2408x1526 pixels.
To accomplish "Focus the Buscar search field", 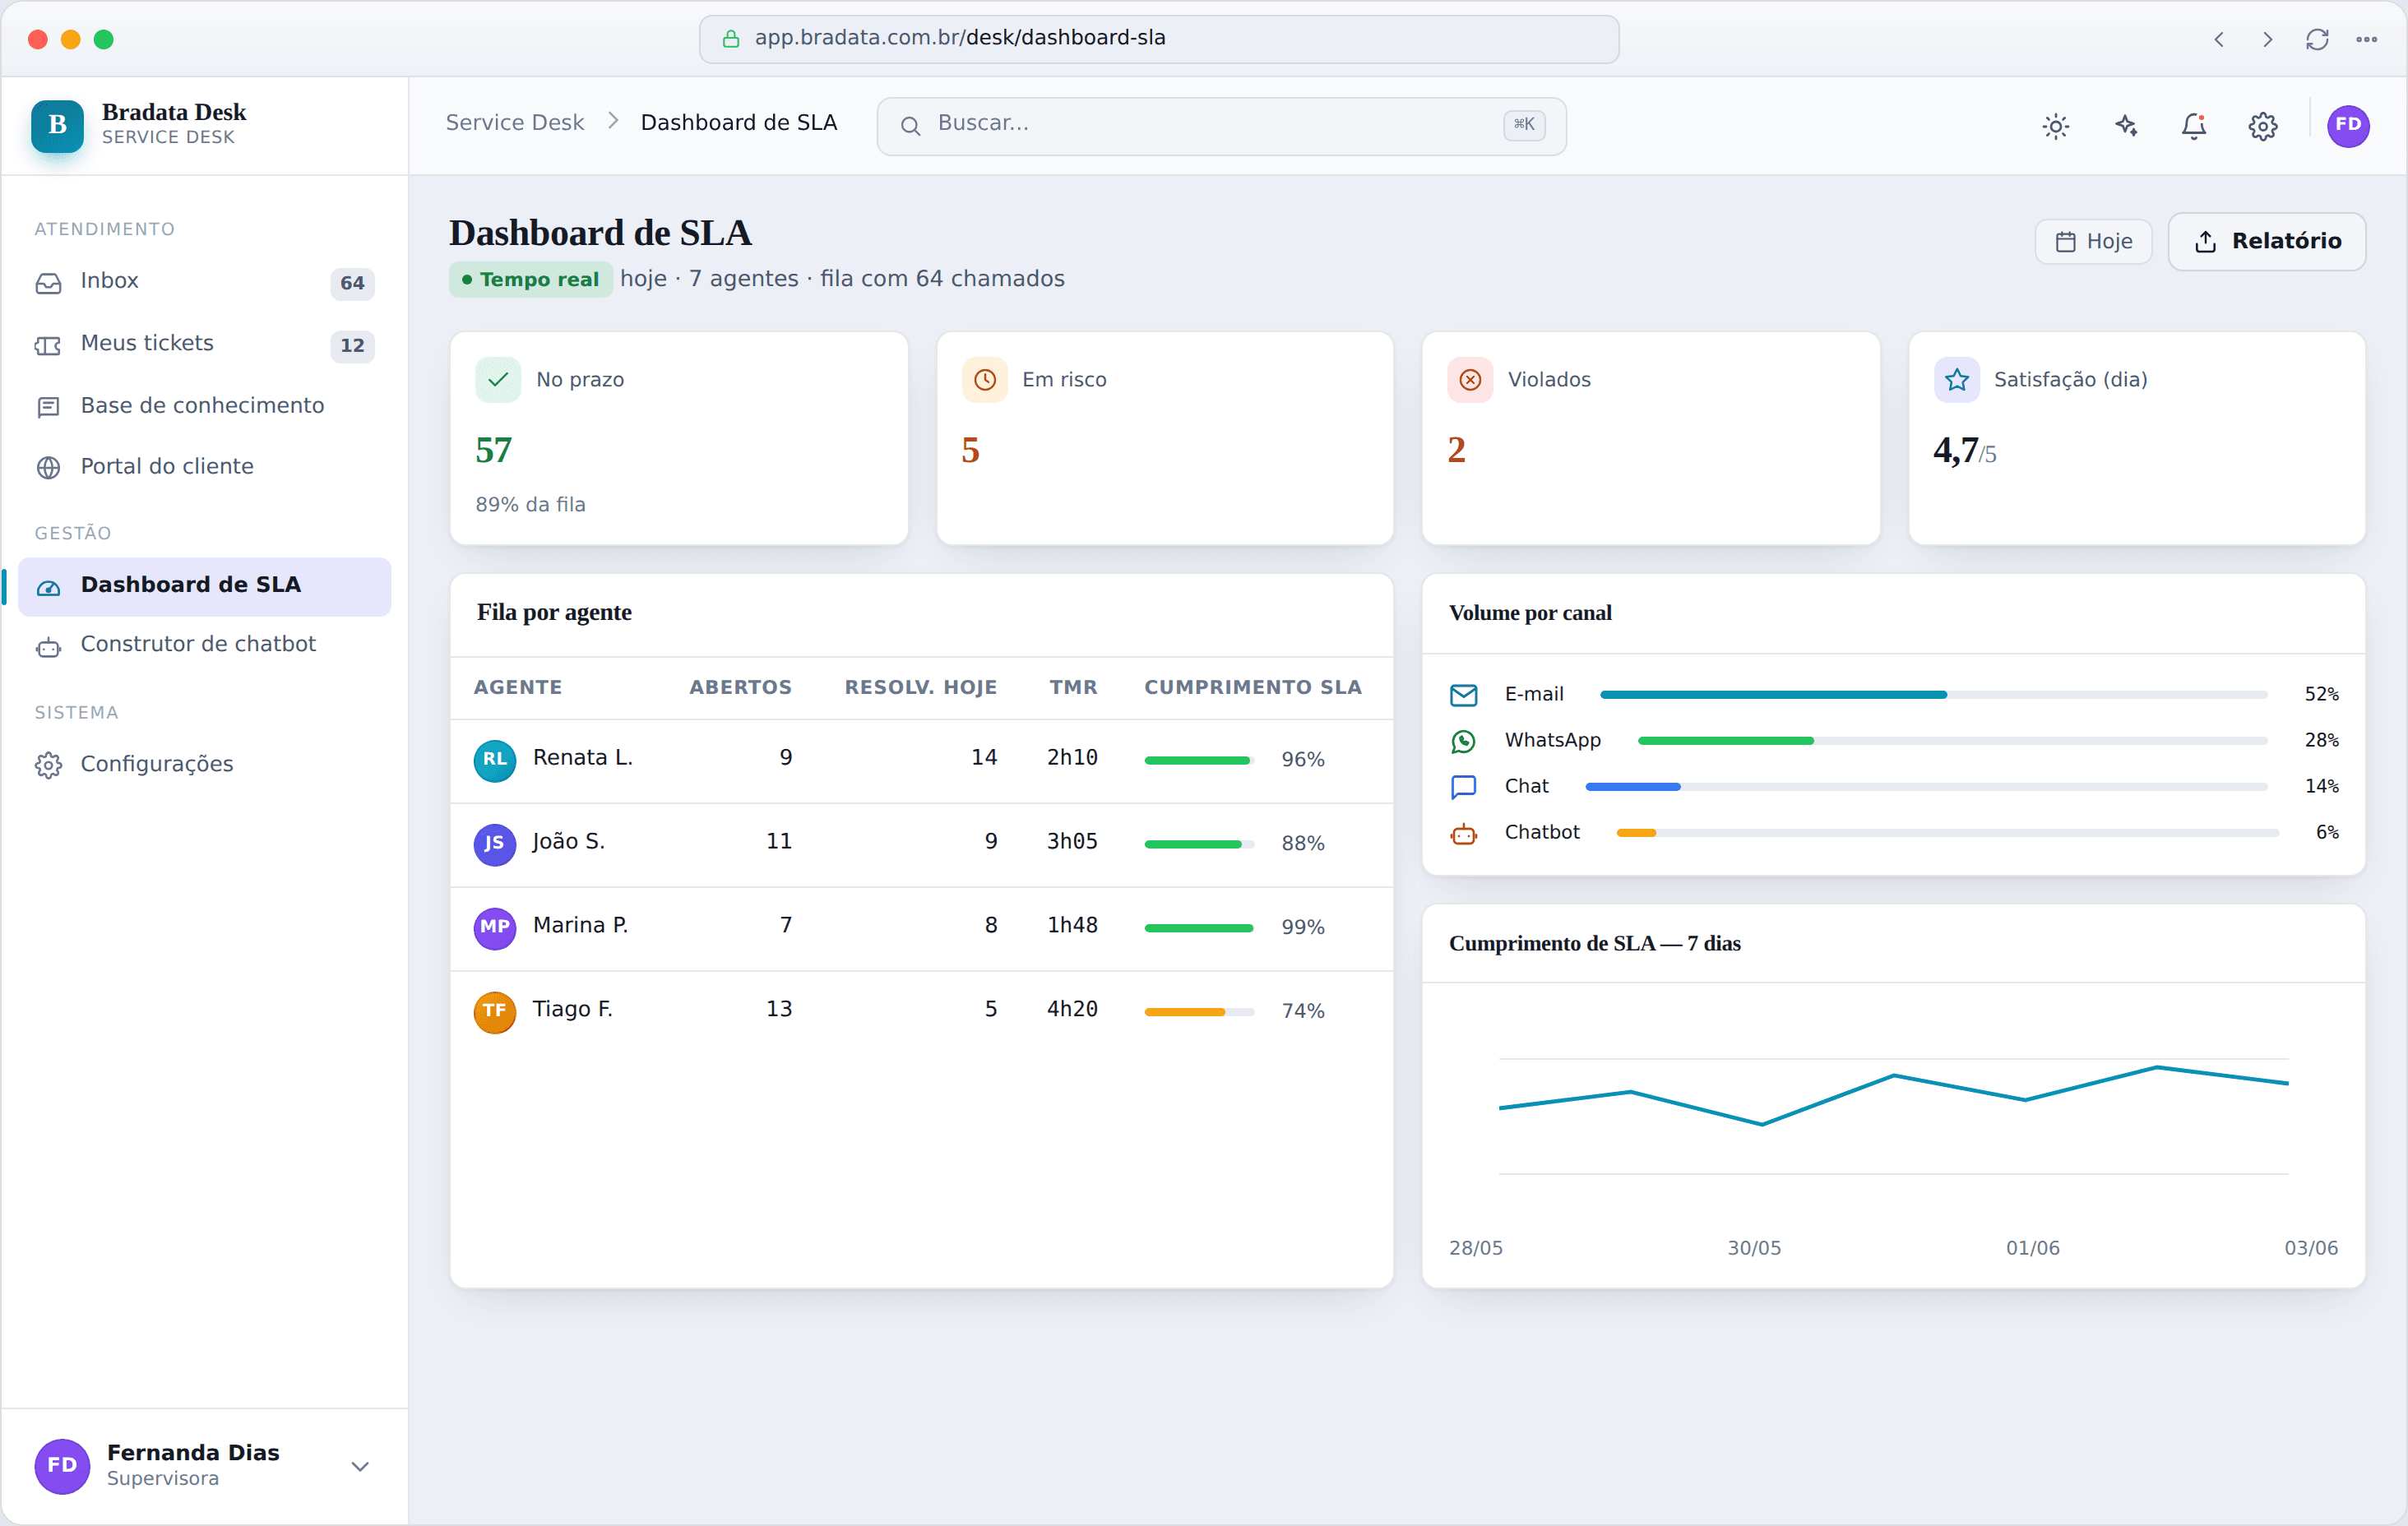I will coord(1221,126).
